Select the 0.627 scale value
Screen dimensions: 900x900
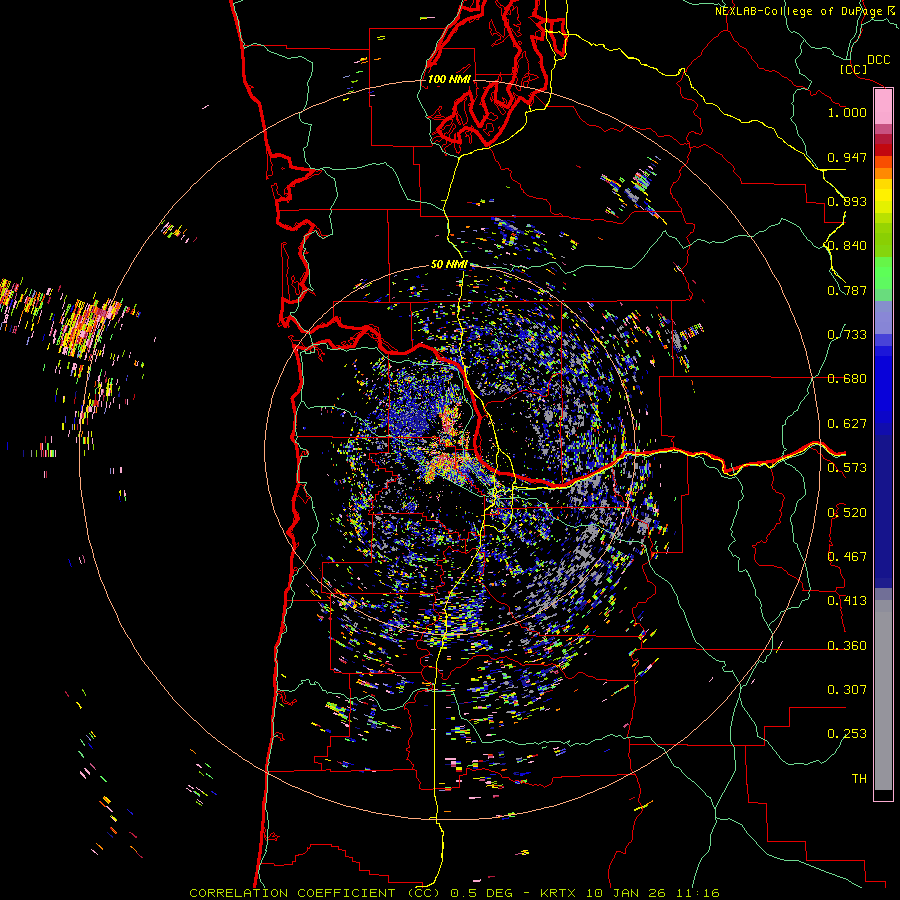click(847, 424)
